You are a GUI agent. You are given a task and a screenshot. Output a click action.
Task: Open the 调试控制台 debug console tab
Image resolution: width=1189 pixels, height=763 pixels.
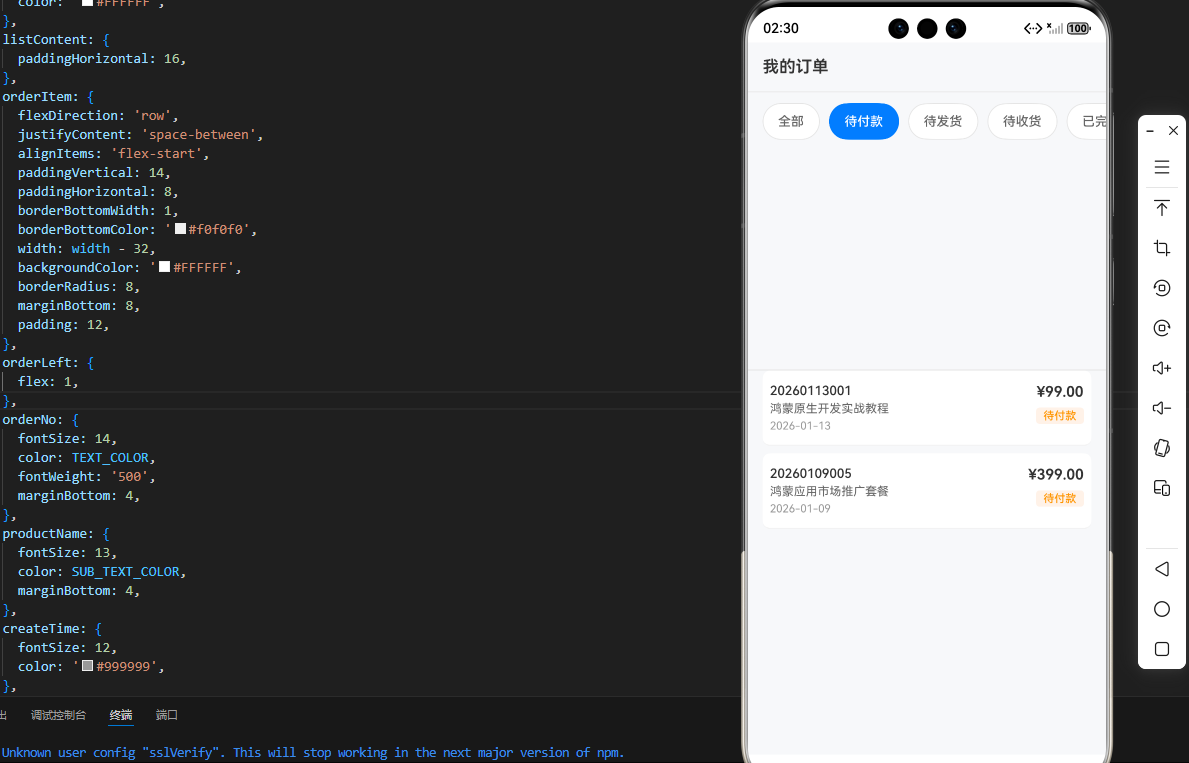coord(58,715)
